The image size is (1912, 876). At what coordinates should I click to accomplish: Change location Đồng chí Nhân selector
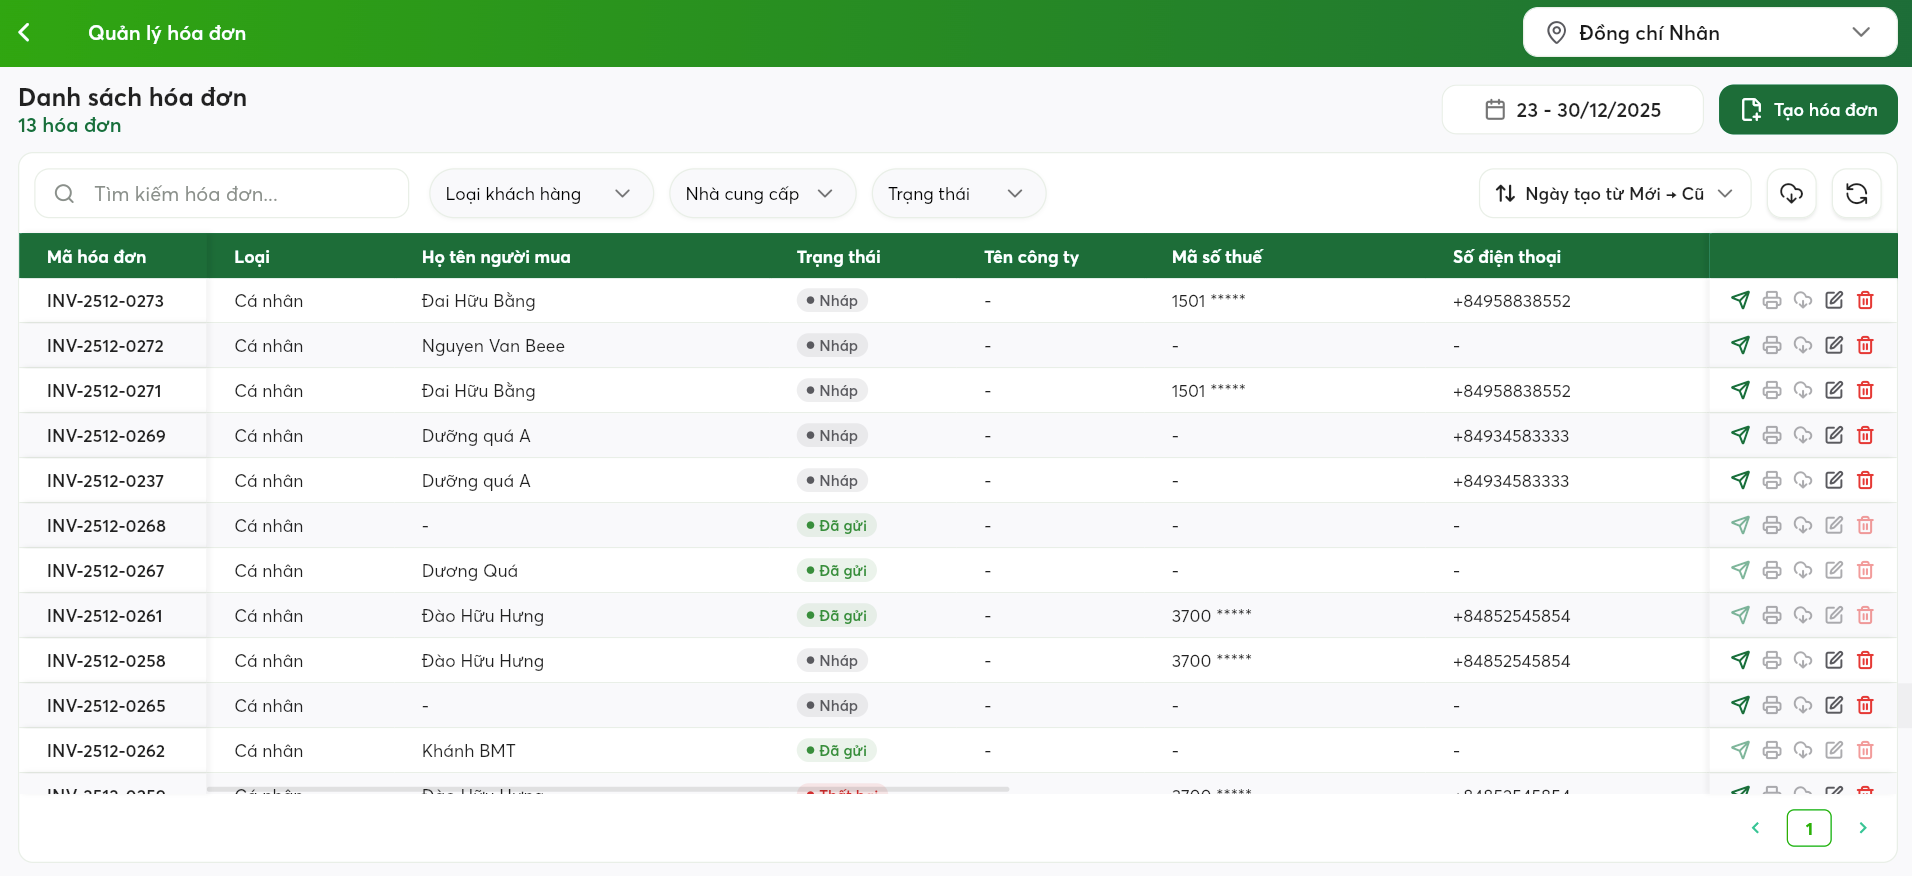click(x=1709, y=33)
